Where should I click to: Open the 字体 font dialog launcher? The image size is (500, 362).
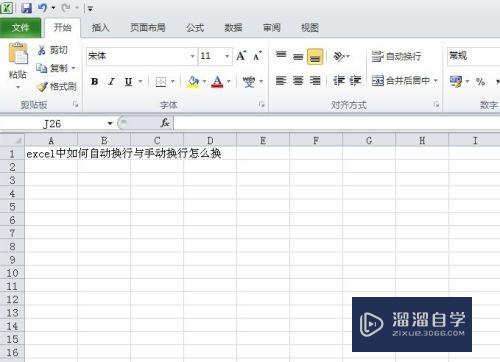coord(262,105)
